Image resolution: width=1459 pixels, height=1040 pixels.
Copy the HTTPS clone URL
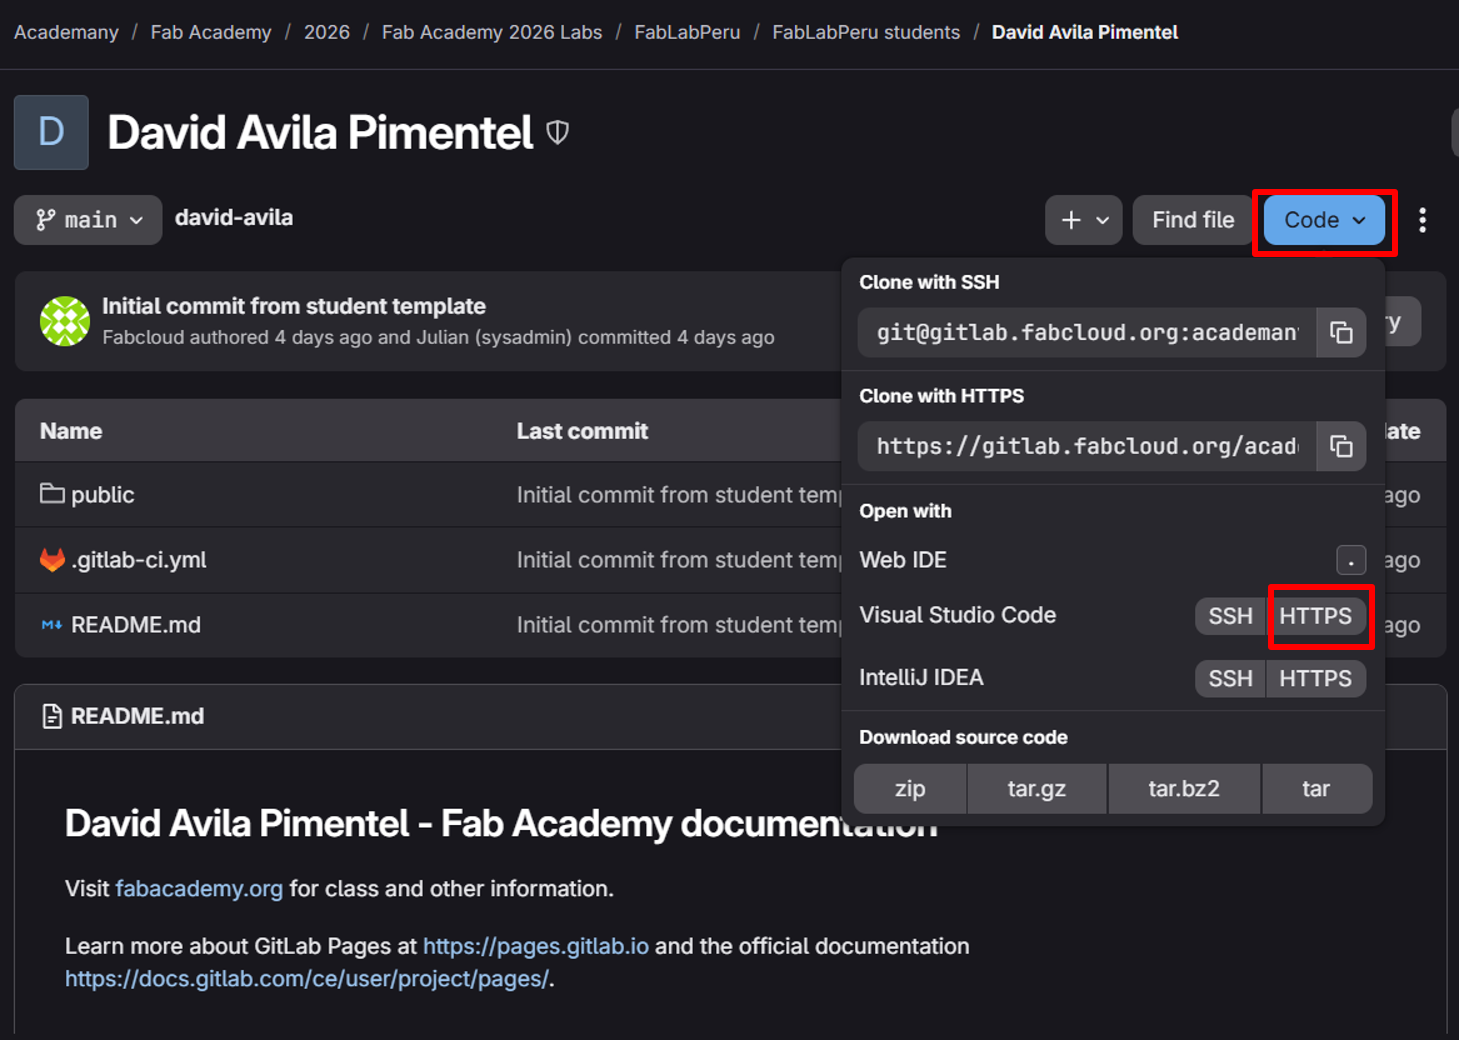[1341, 447]
